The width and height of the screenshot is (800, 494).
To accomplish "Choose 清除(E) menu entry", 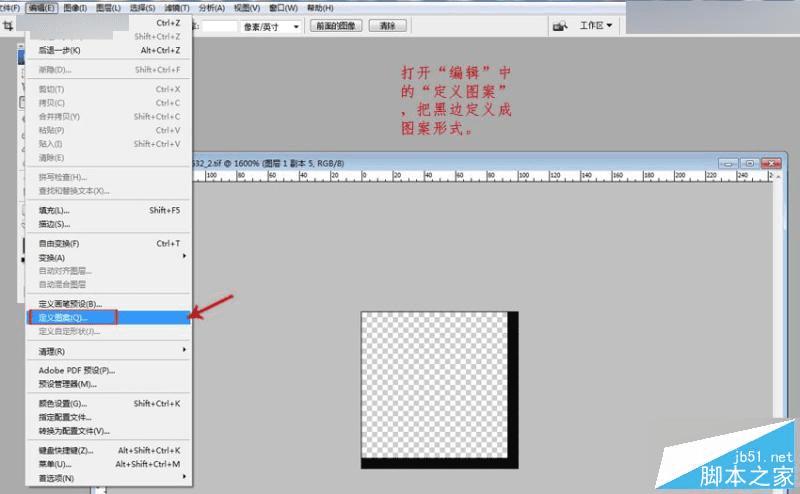I will pyautogui.click(x=109, y=158).
